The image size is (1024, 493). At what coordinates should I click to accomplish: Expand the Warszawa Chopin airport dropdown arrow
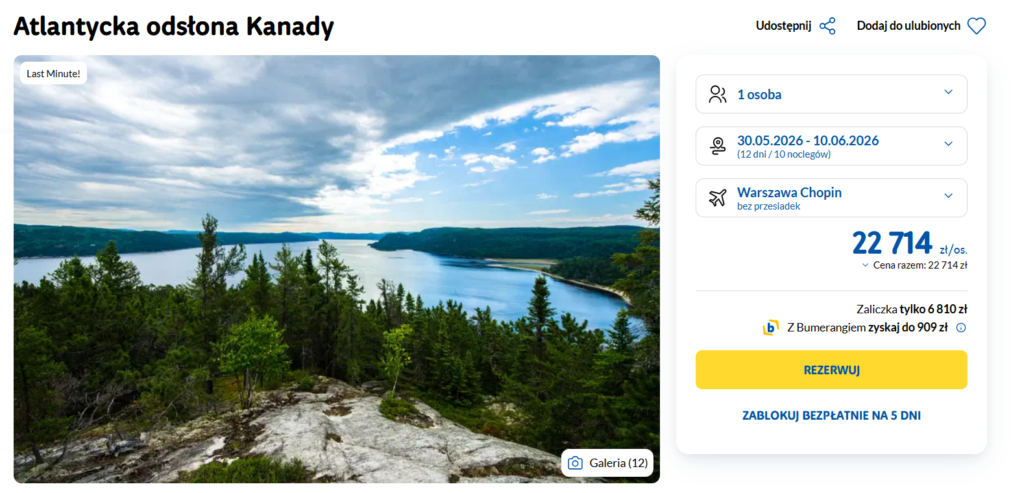point(948,196)
